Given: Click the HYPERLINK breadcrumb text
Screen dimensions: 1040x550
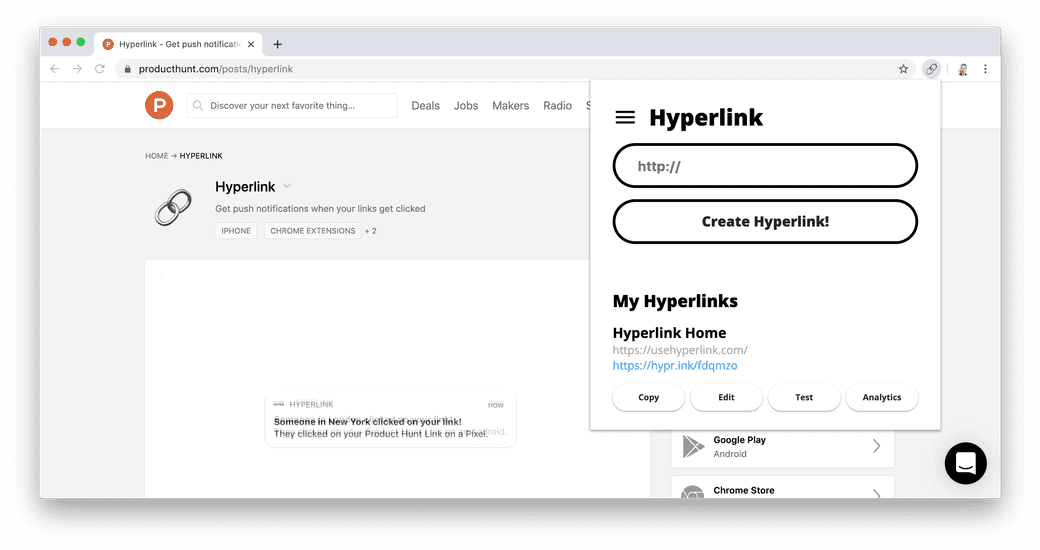Looking at the screenshot, I should 201,156.
